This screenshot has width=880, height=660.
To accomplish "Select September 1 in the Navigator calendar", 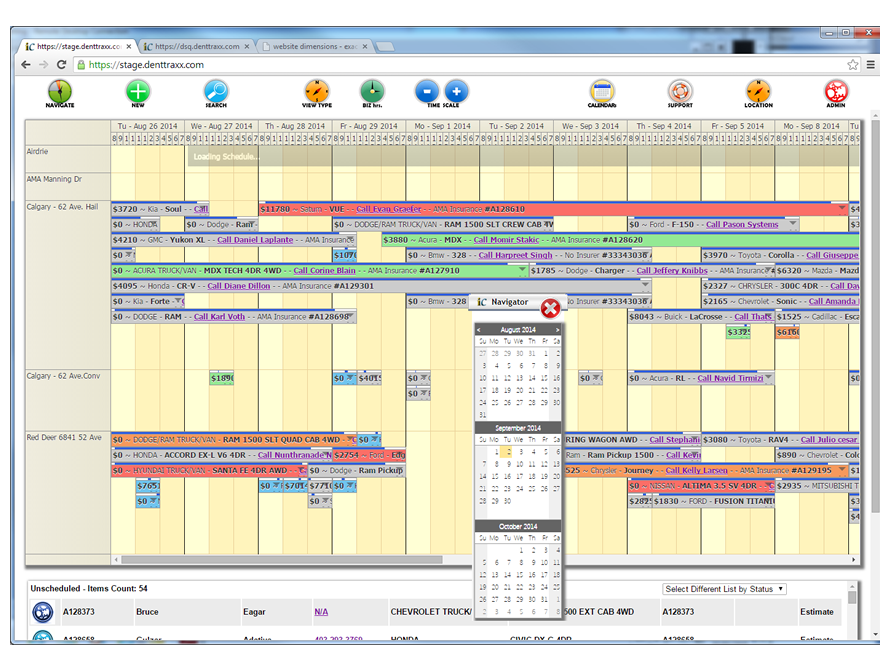I will click(x=495, y=452).
